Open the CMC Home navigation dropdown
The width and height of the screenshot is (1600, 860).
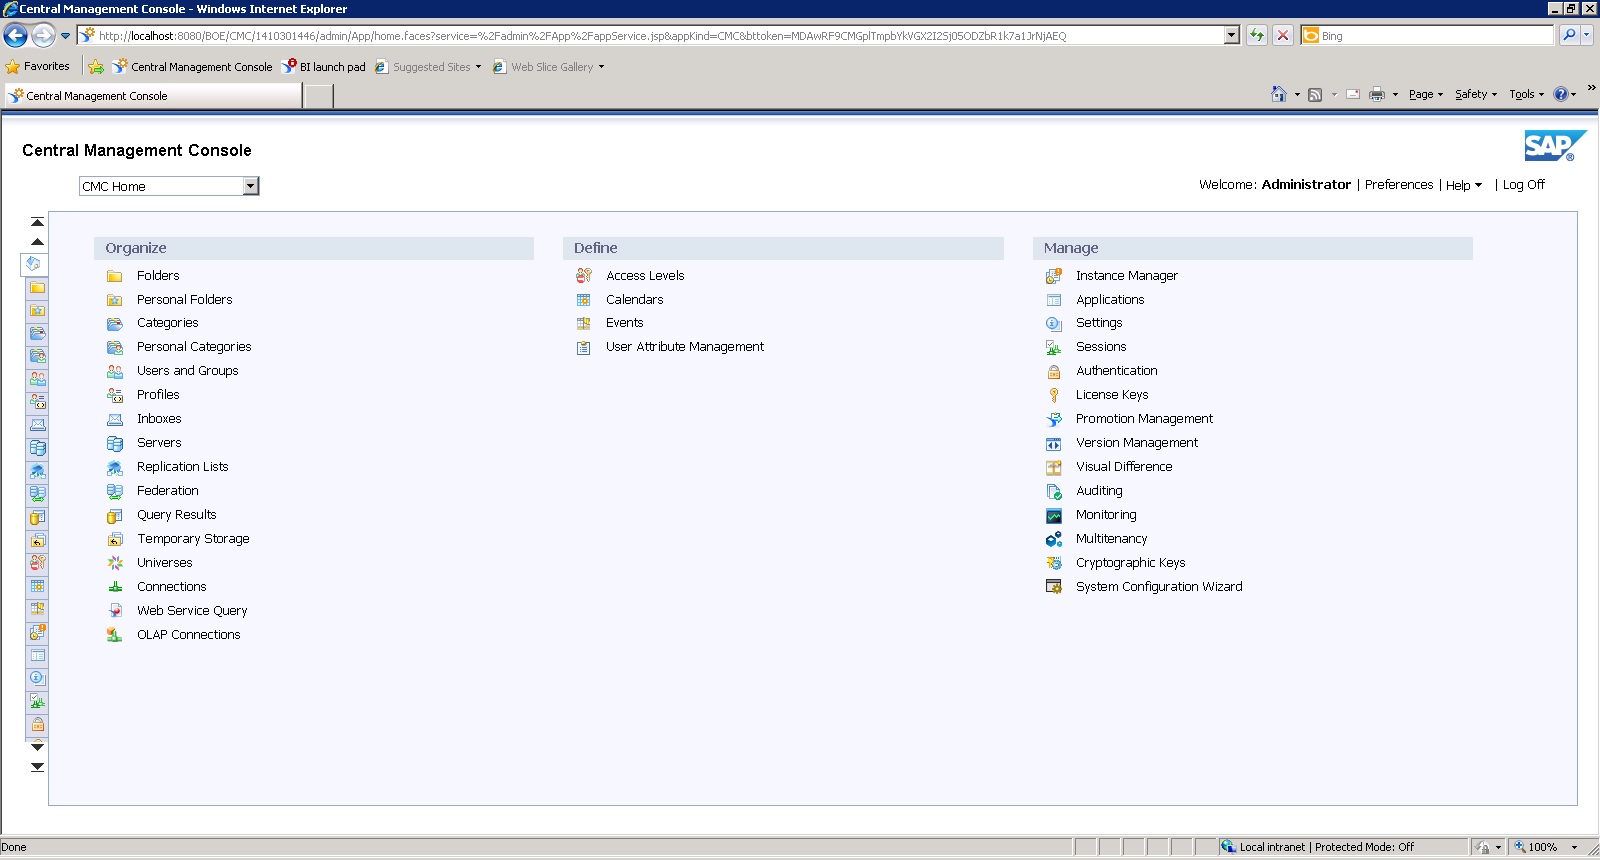251,186
